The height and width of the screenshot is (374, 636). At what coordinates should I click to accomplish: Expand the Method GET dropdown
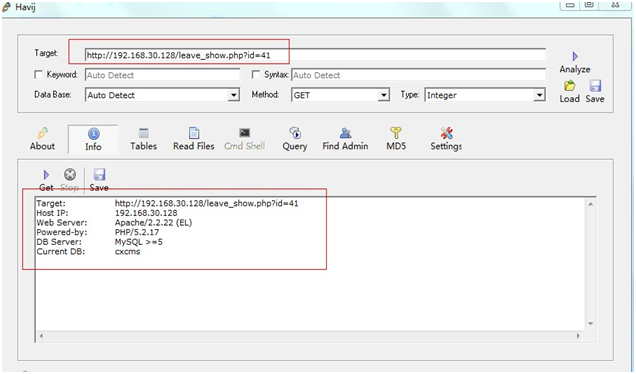(x=383, y=95)
